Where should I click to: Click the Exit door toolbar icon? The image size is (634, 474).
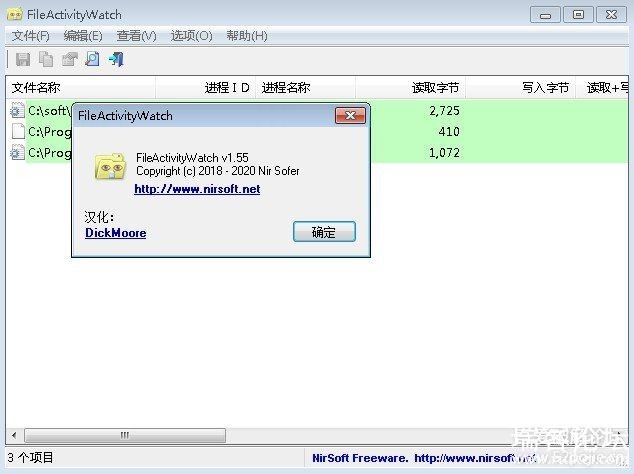pyautogui.click(x=116, y=59)
